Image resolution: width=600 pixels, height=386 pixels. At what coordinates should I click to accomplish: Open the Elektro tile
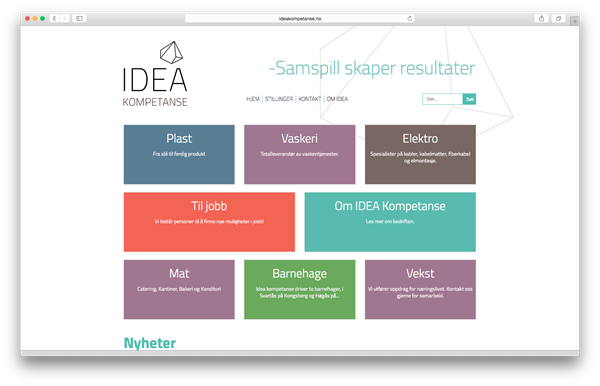click(x=420, y=155)
